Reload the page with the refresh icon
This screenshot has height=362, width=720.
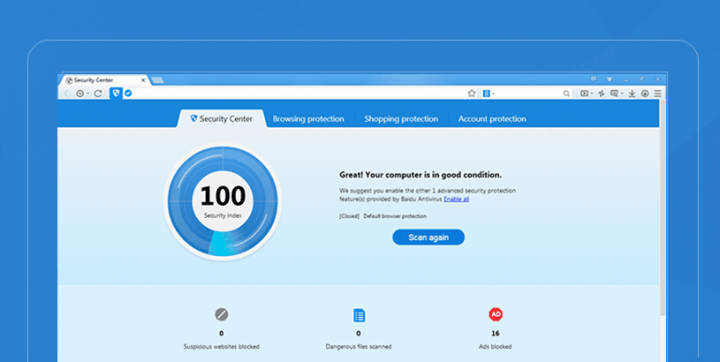(x=98, y=94)
